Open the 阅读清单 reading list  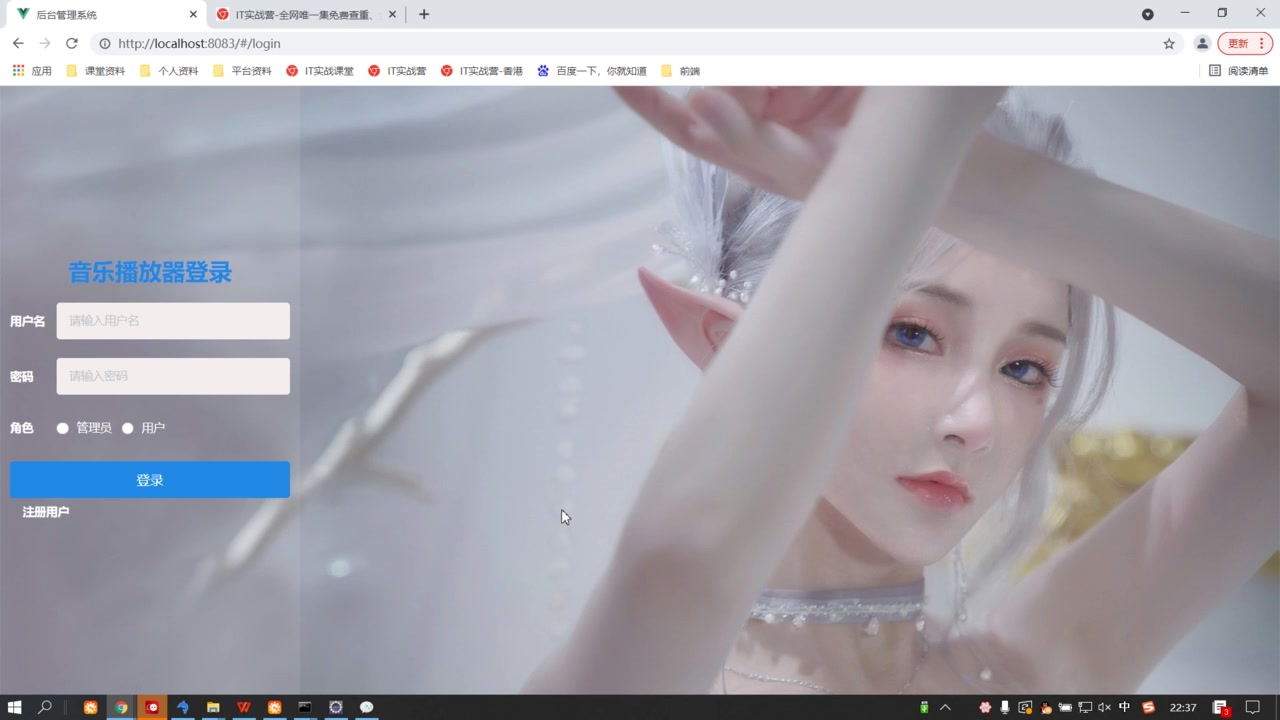(1238, 71)
